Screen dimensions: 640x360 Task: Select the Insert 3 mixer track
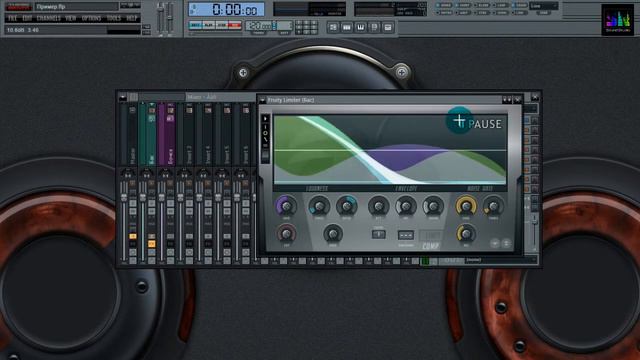185,135
